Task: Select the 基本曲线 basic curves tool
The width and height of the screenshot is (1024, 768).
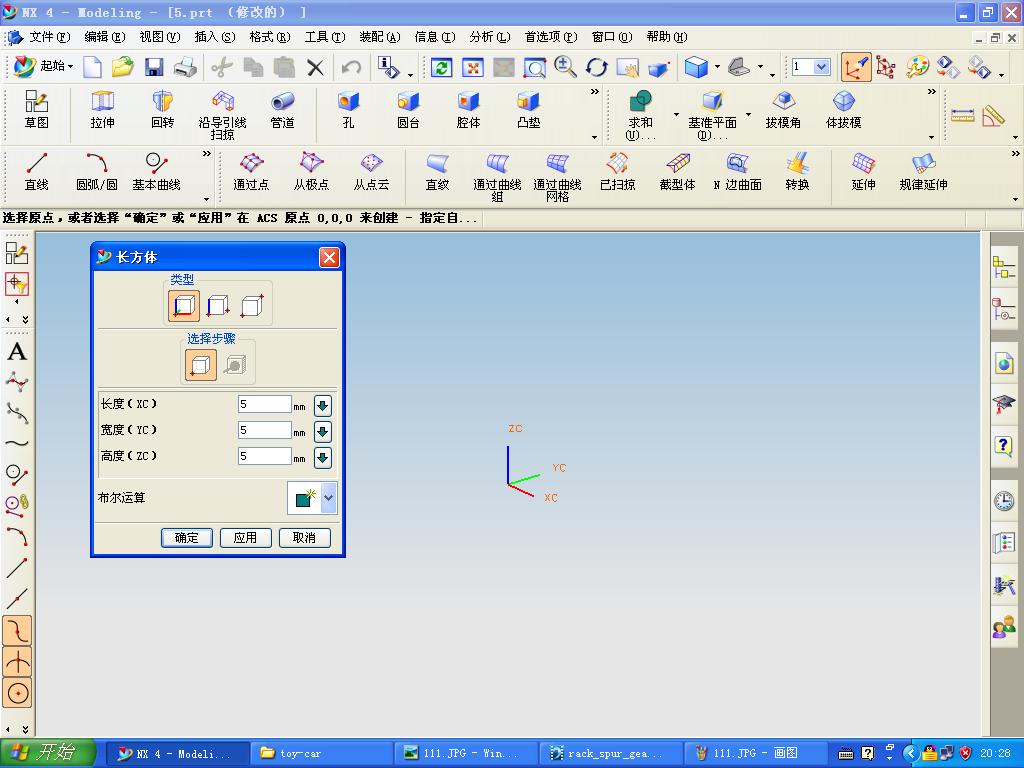Action: click(x=157, y=172)
